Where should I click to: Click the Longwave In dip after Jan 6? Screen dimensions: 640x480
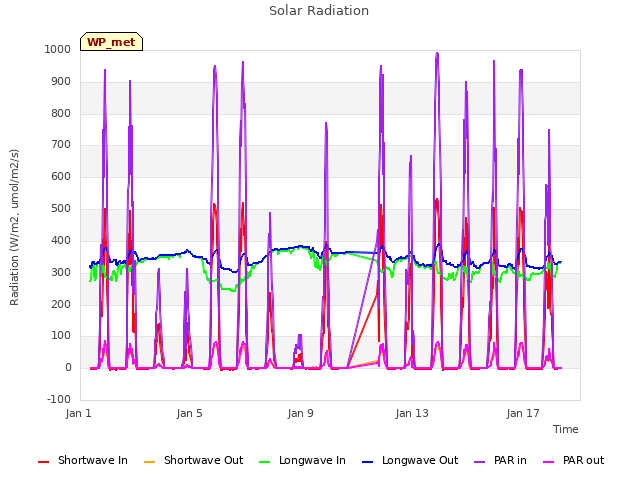pos(232,290)
